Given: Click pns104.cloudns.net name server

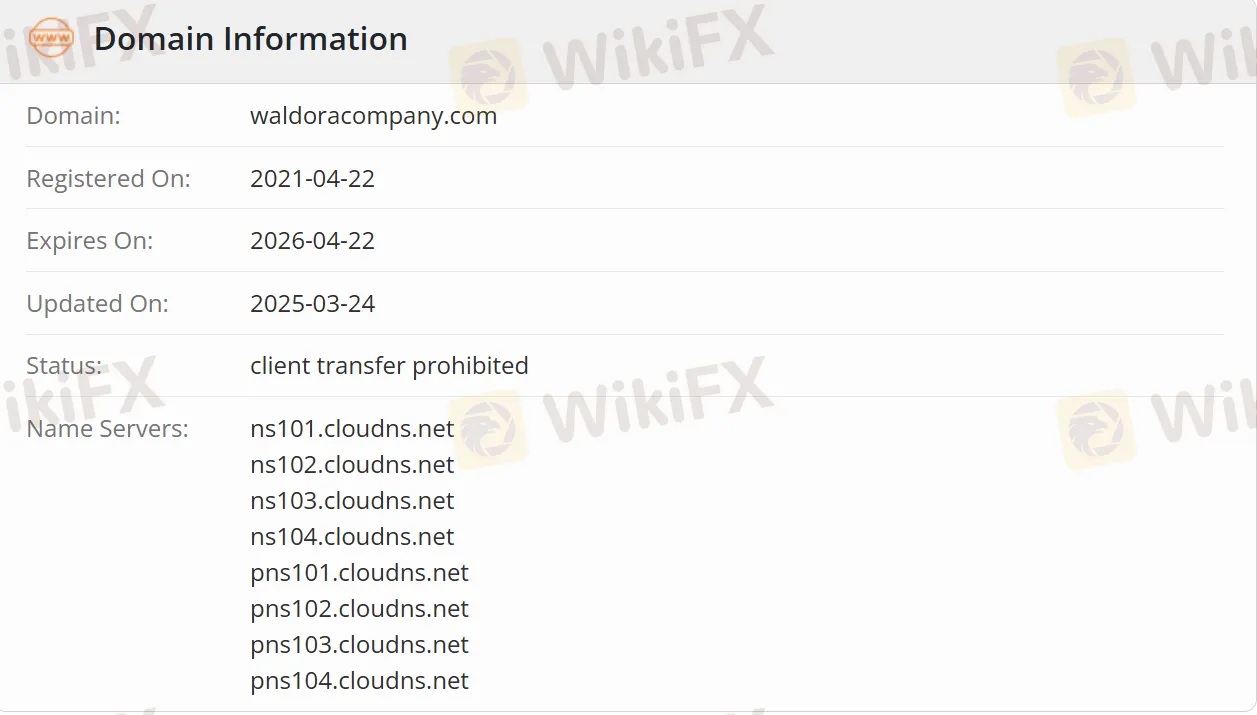Looking at the screenshot, I should coord(360,681).
